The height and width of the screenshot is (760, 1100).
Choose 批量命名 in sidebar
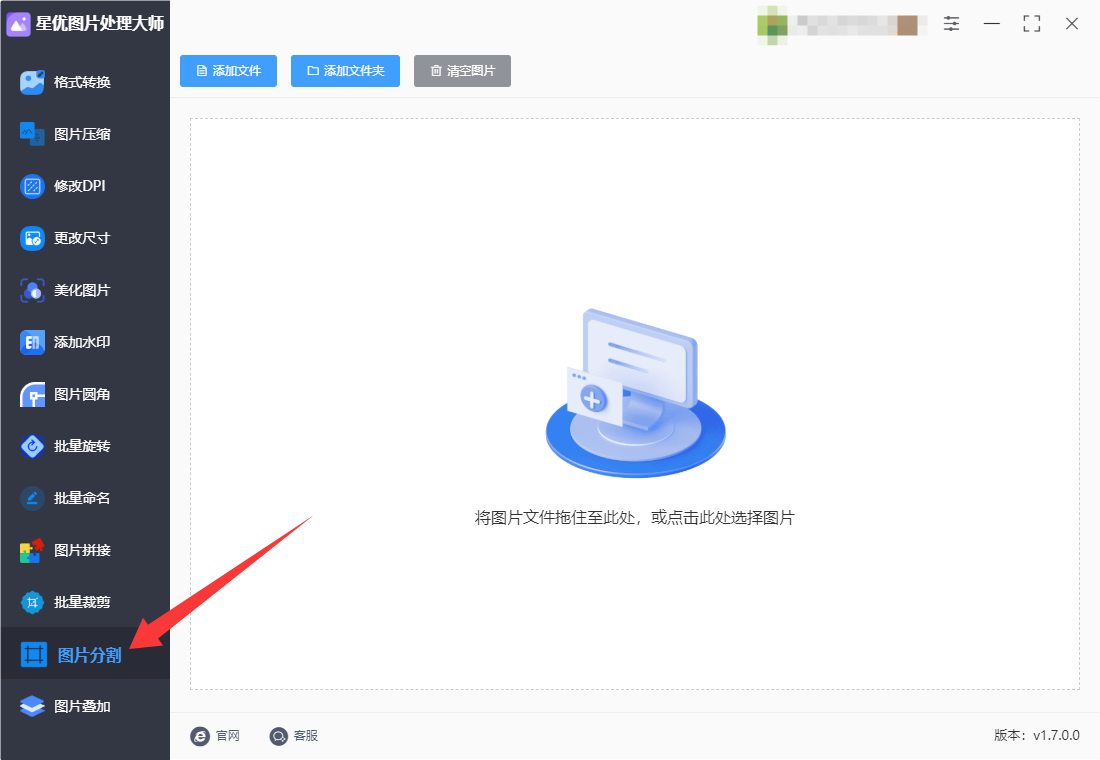[85, 498]
